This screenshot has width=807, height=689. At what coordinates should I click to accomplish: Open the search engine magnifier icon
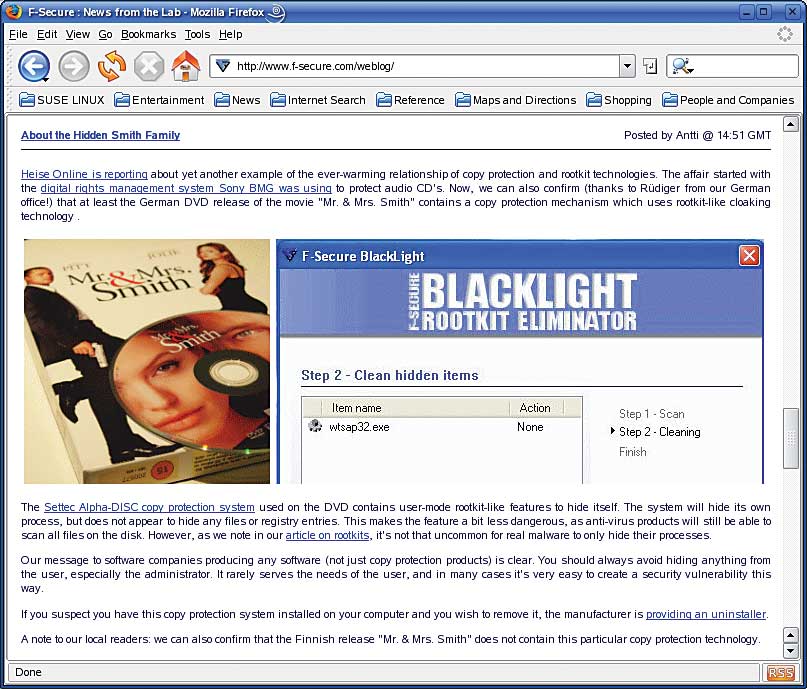tap(682, 66)
